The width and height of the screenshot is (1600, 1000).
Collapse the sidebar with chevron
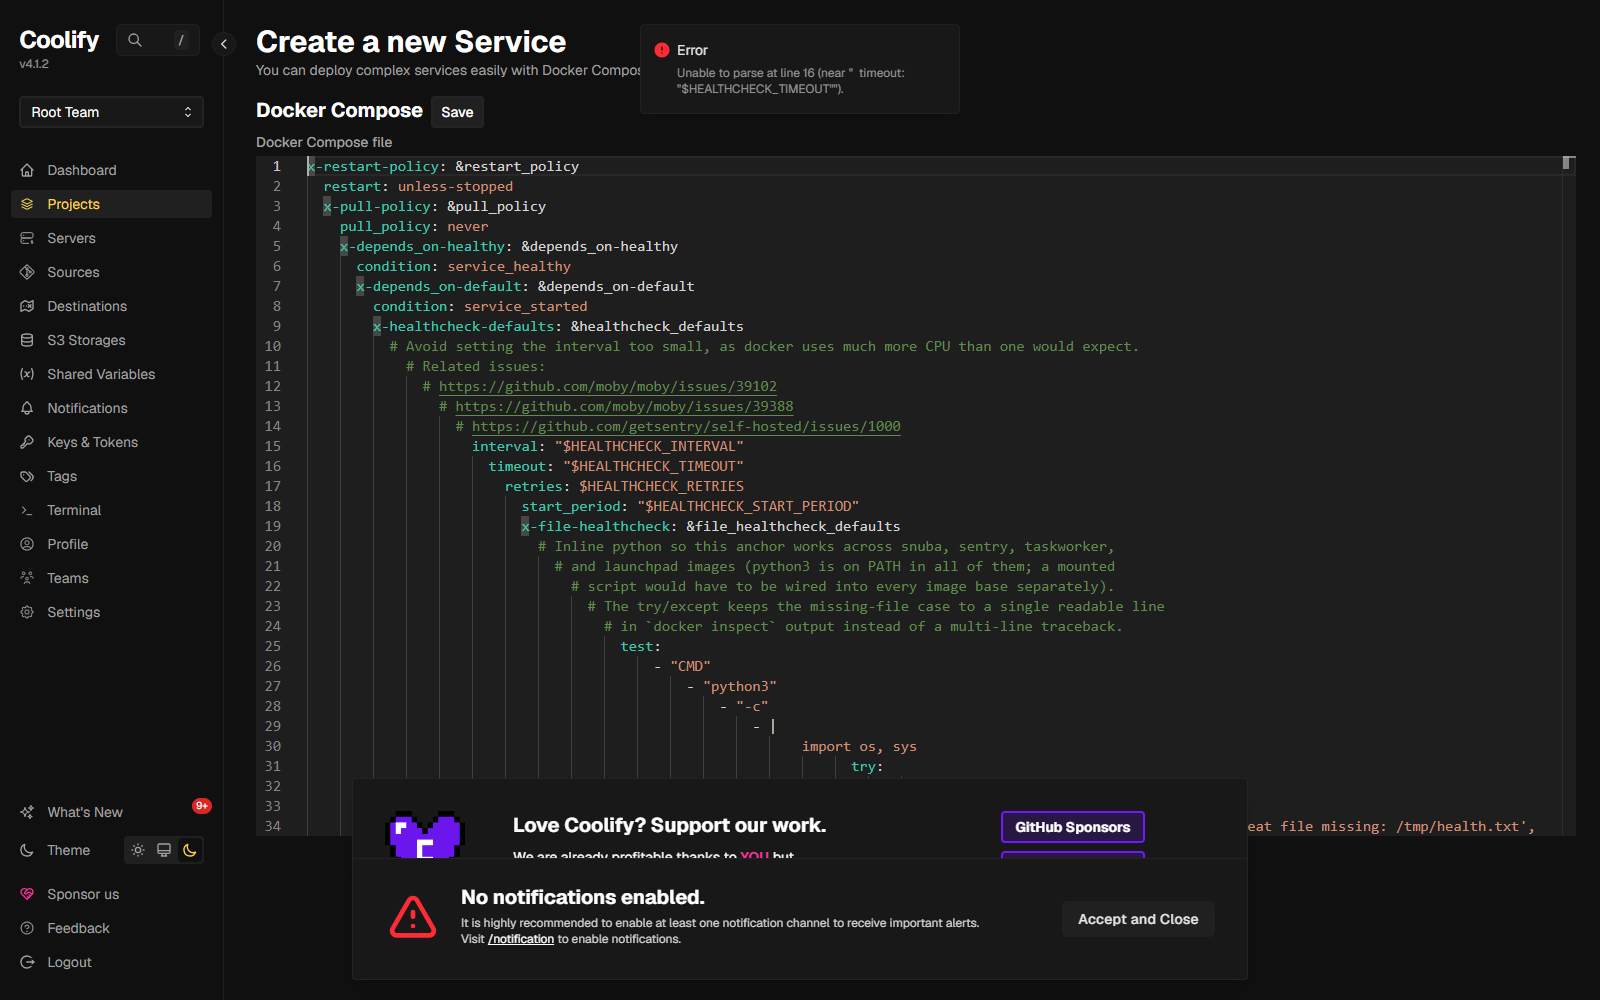point(224,43)
